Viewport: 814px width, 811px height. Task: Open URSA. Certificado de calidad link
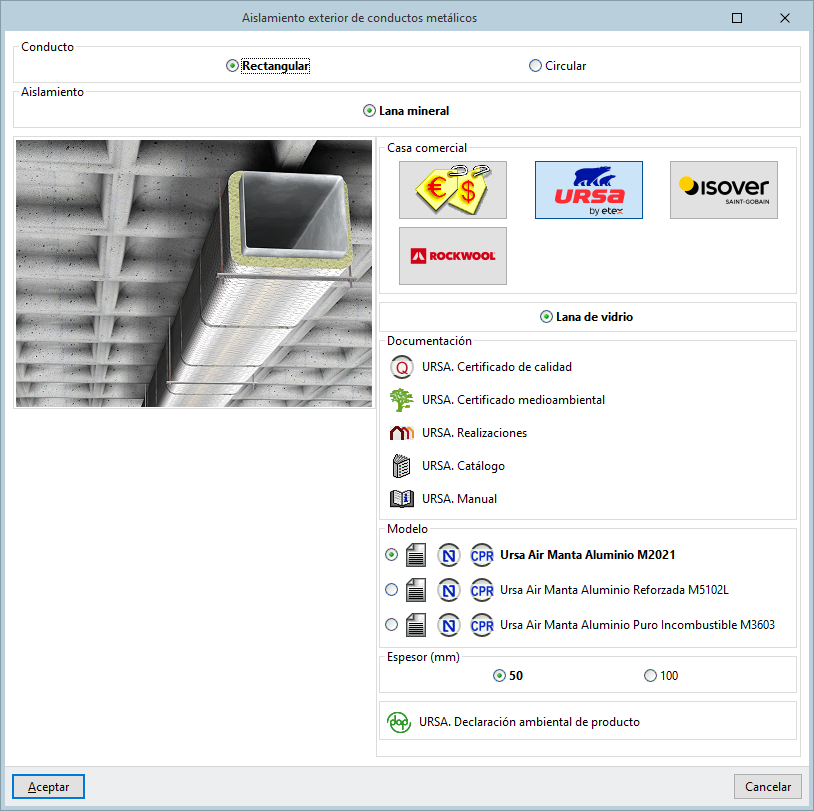497,367
